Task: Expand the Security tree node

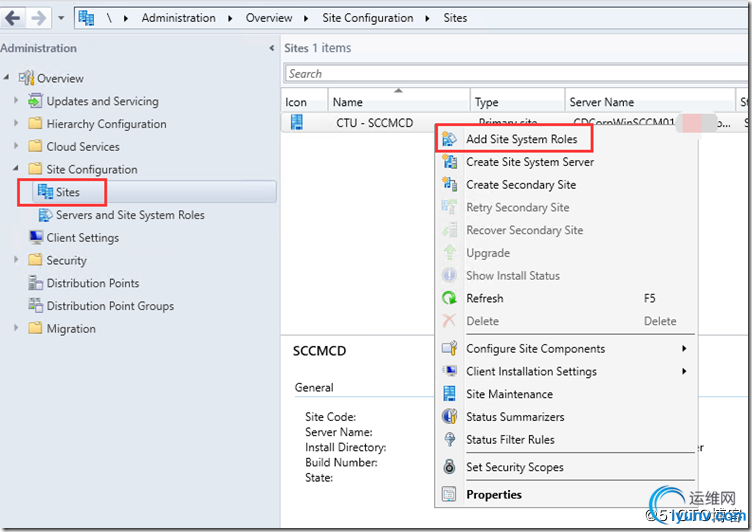Action: [16, 260]
